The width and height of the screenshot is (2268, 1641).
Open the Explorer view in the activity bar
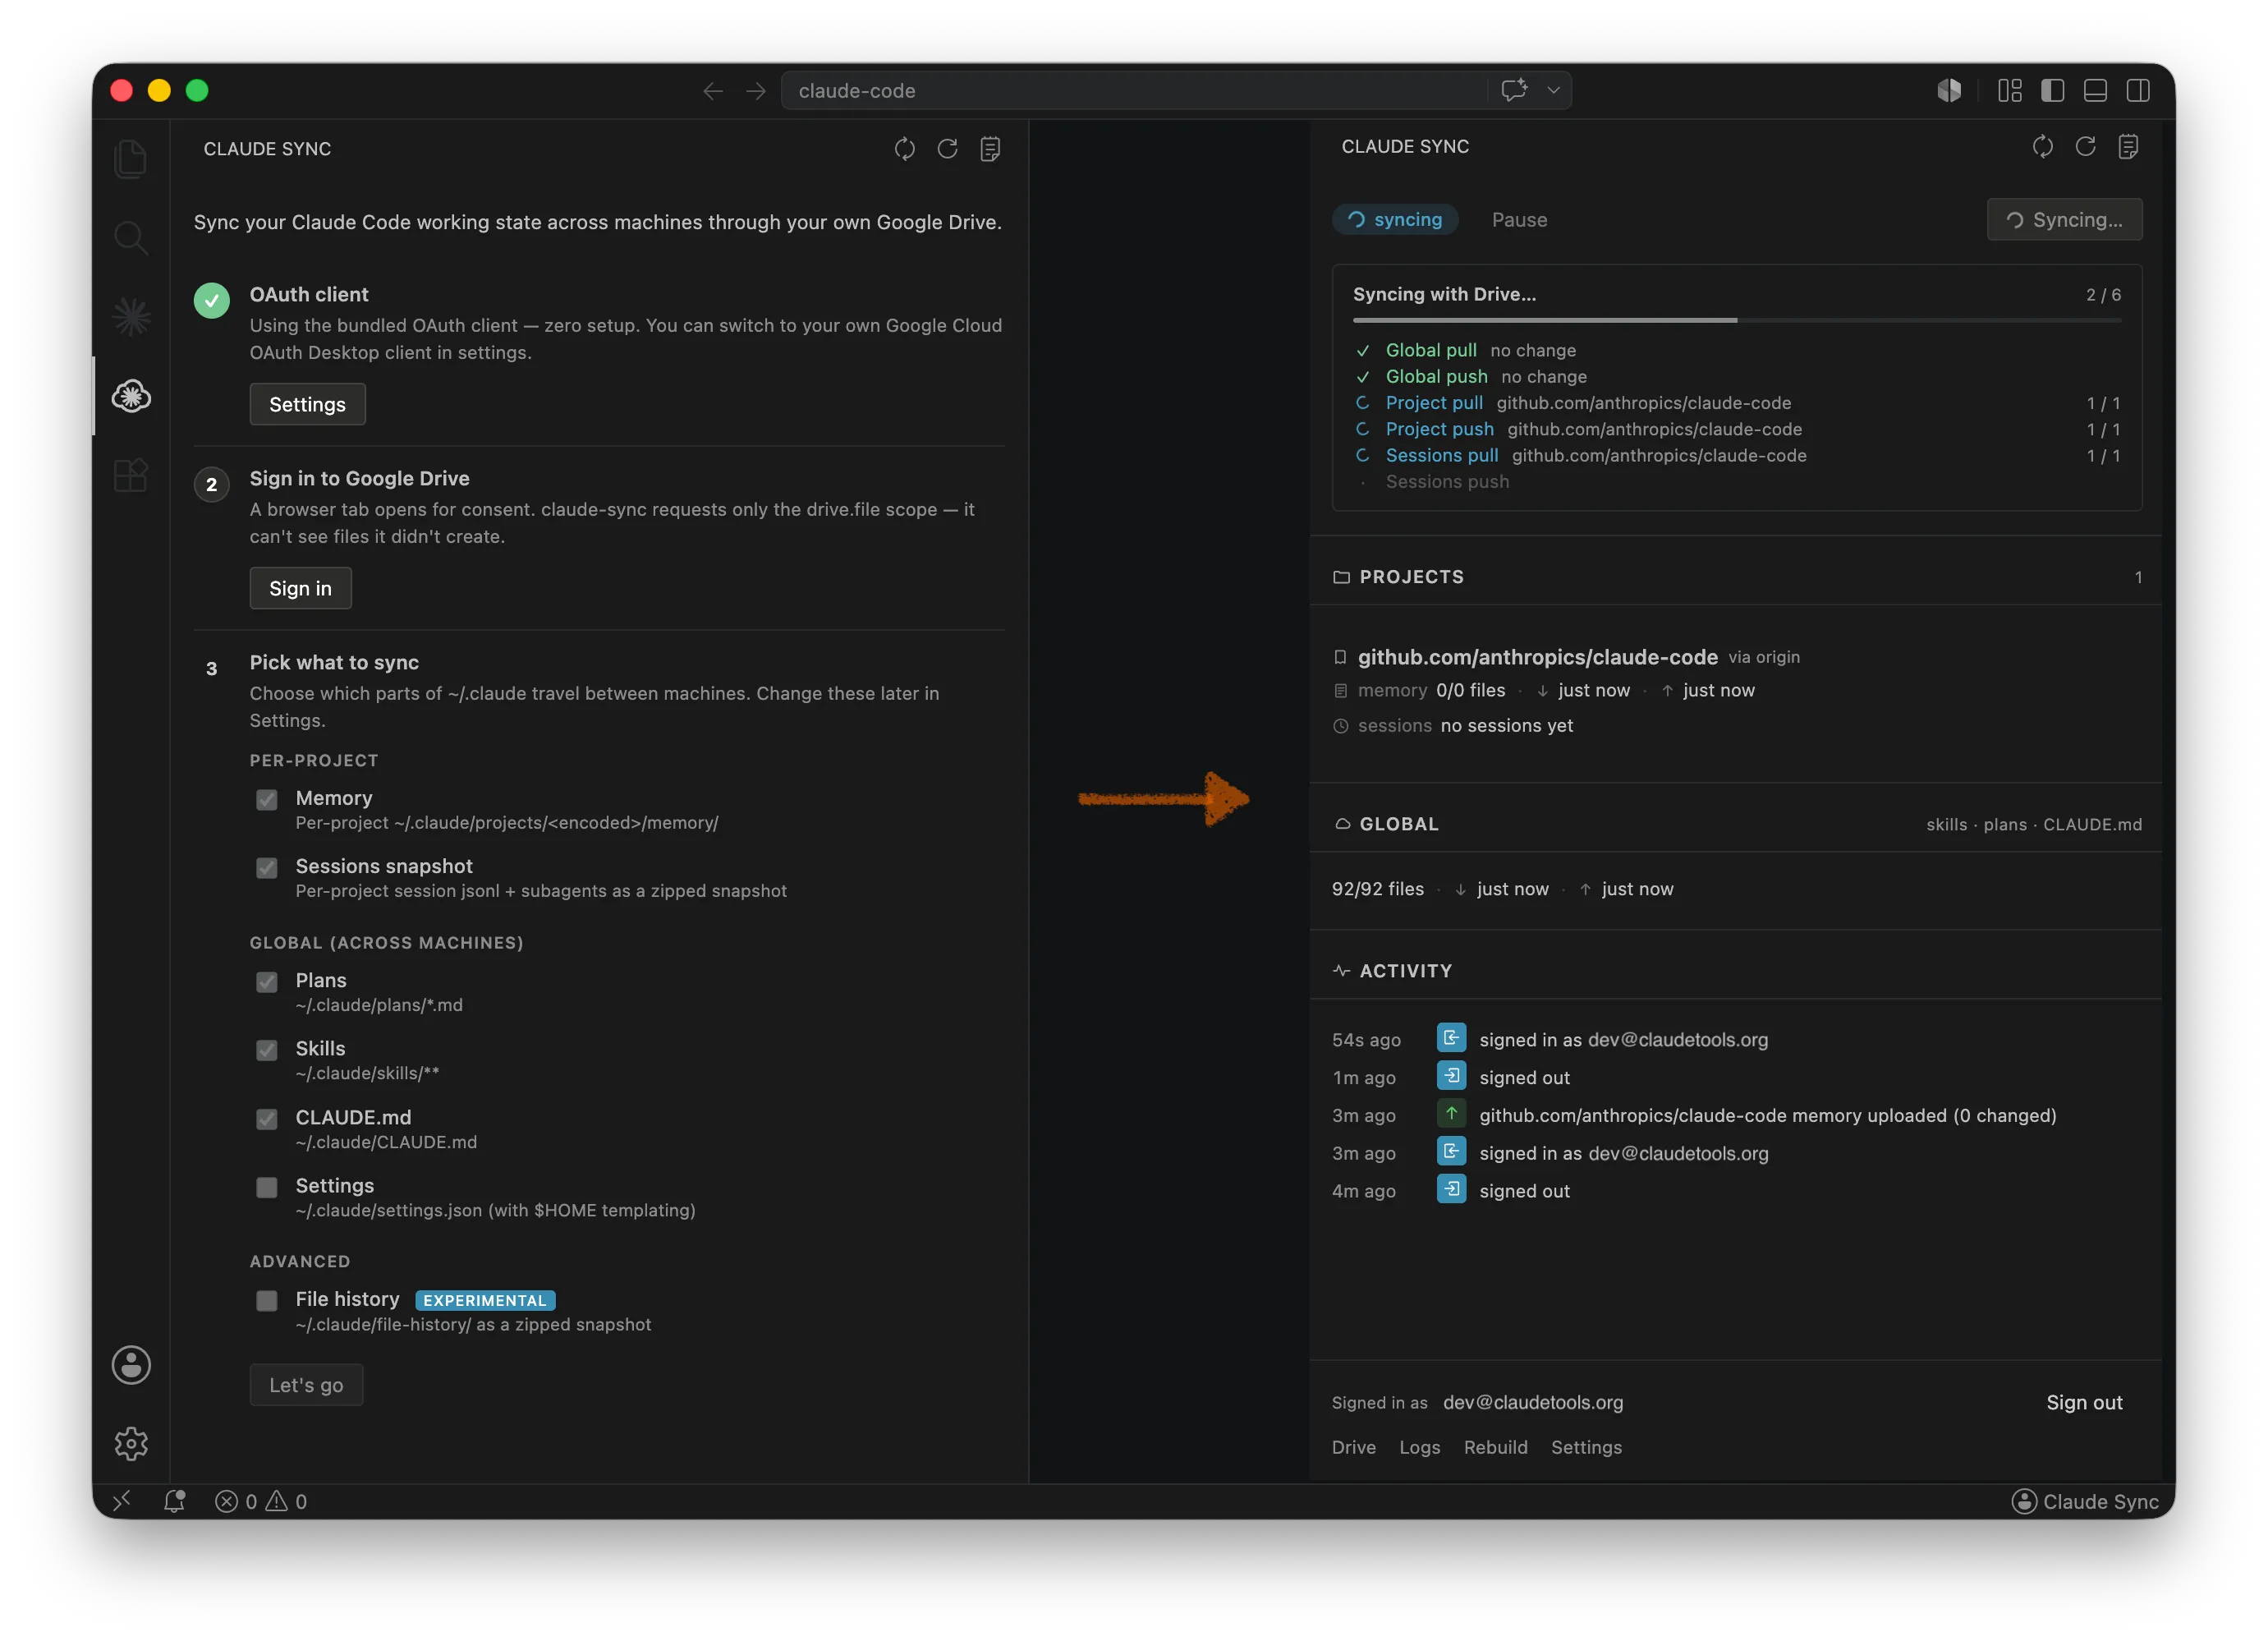pyautogui.click(x=131, y=159)
